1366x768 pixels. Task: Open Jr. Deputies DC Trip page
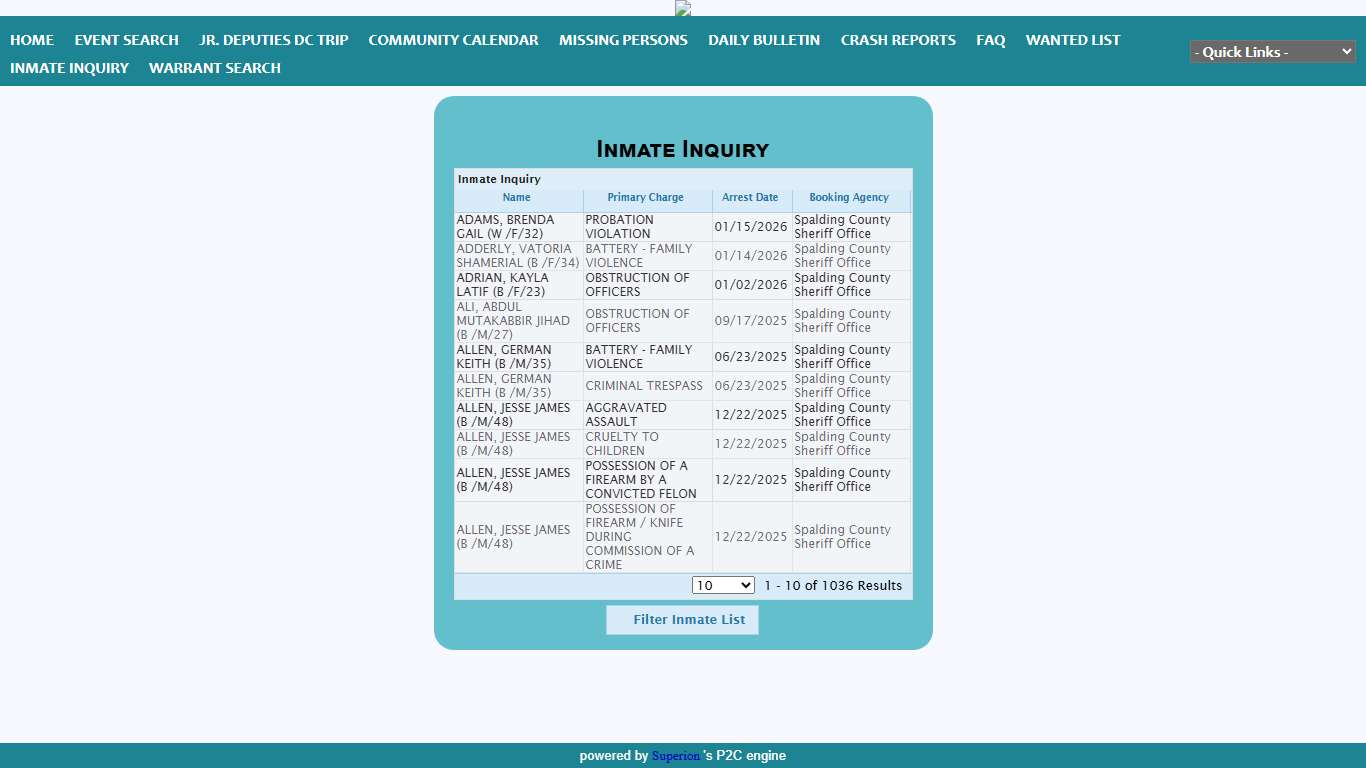pyautogui.click(x=273, y=40)
